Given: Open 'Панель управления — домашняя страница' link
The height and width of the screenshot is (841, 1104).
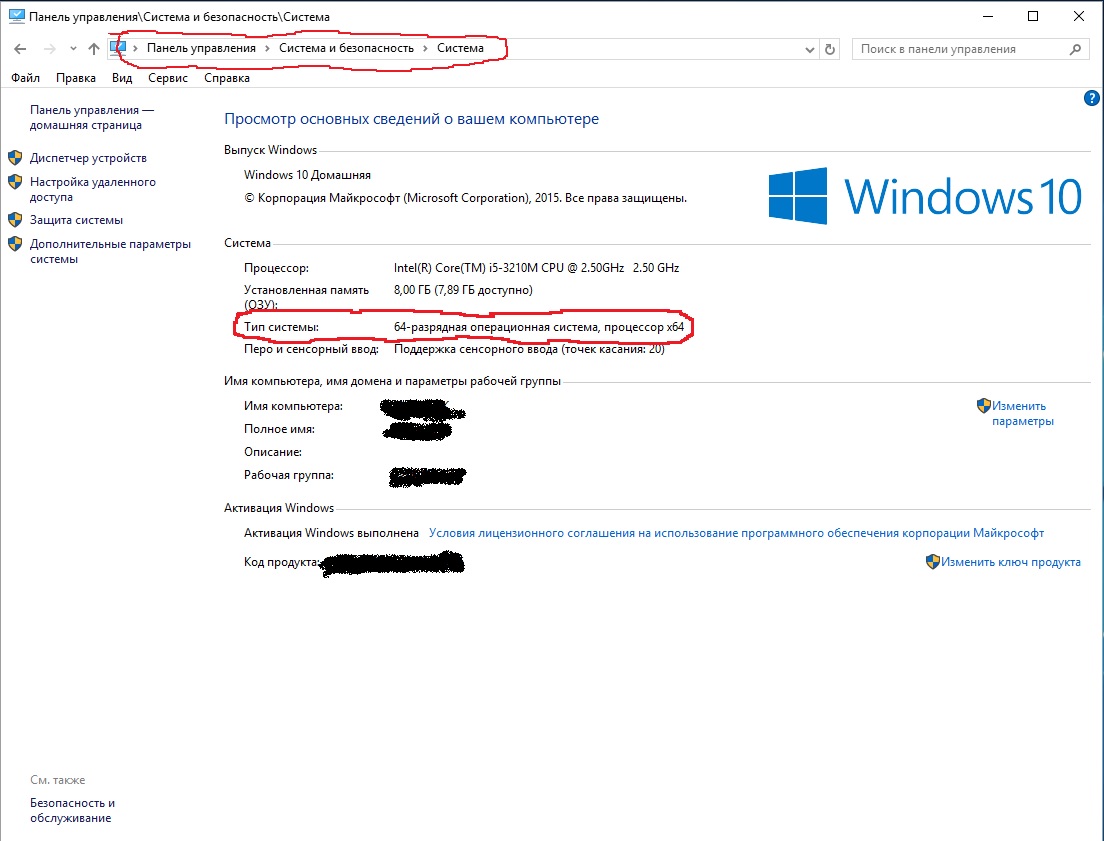Looking at the screenshot, I should (92, 118).
